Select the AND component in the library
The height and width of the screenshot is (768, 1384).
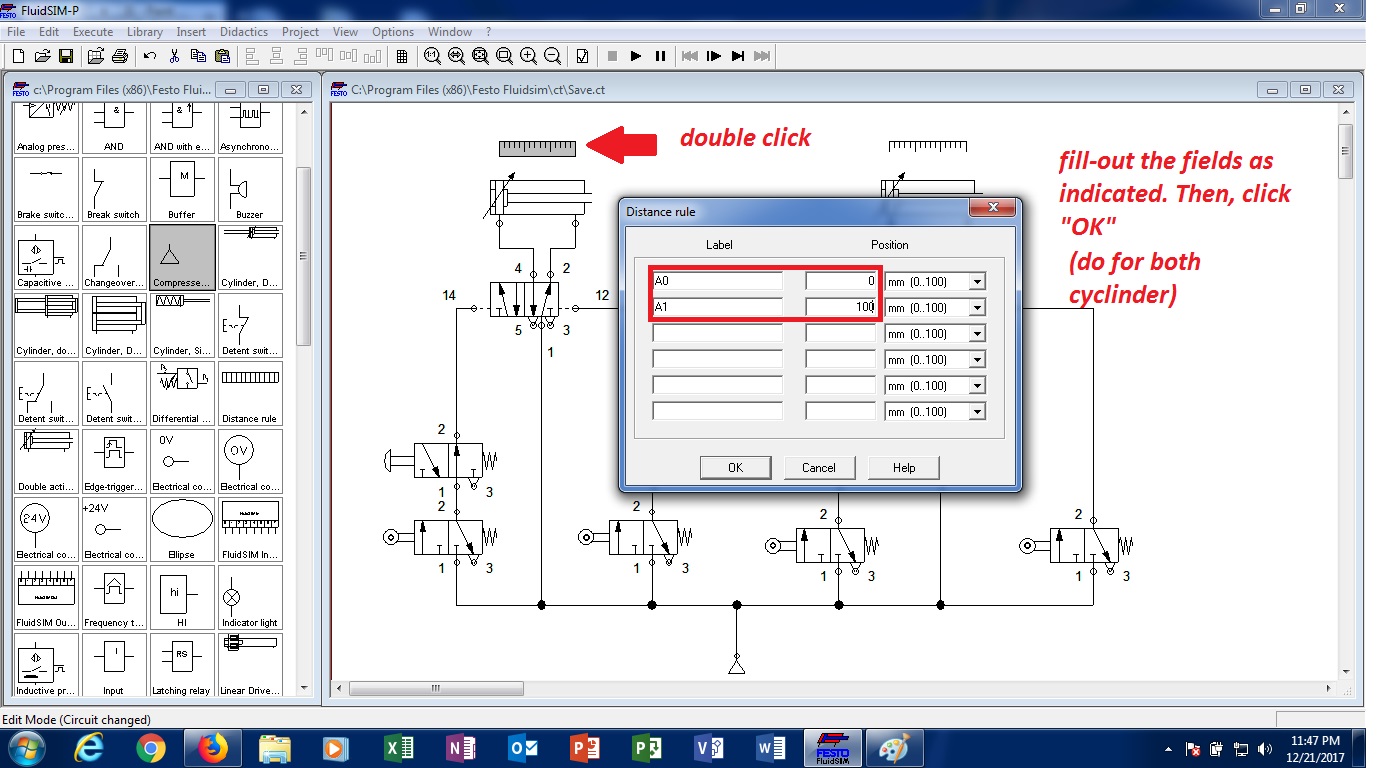click(x=114, y=128)
